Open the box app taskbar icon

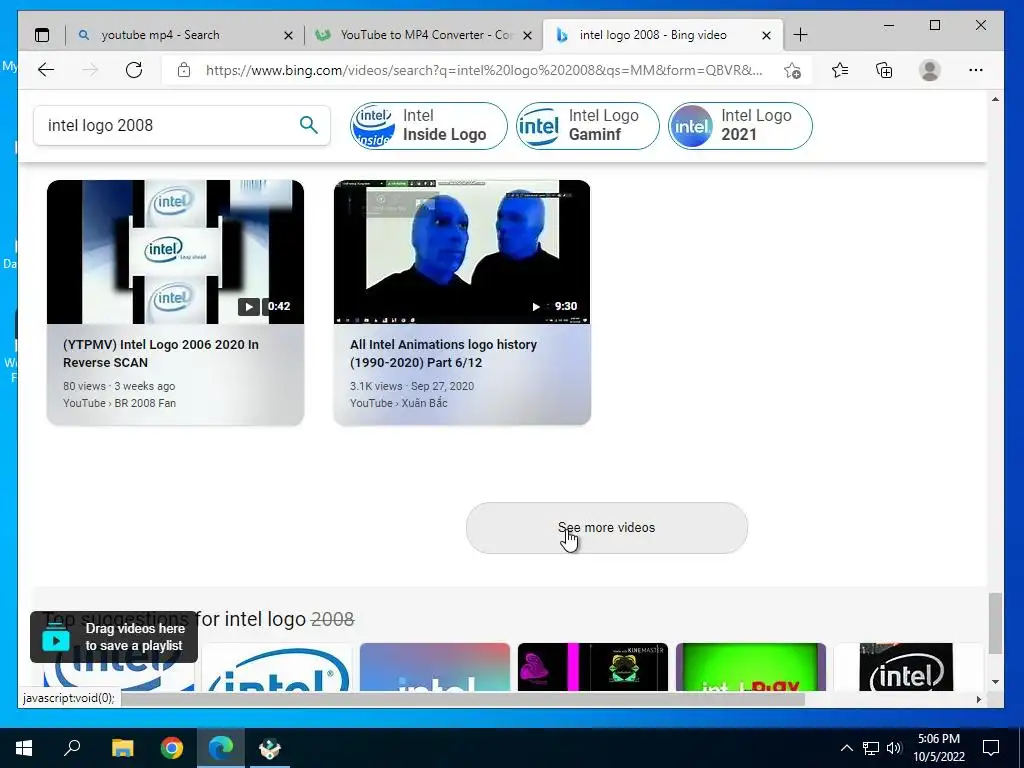coord(270,748)
